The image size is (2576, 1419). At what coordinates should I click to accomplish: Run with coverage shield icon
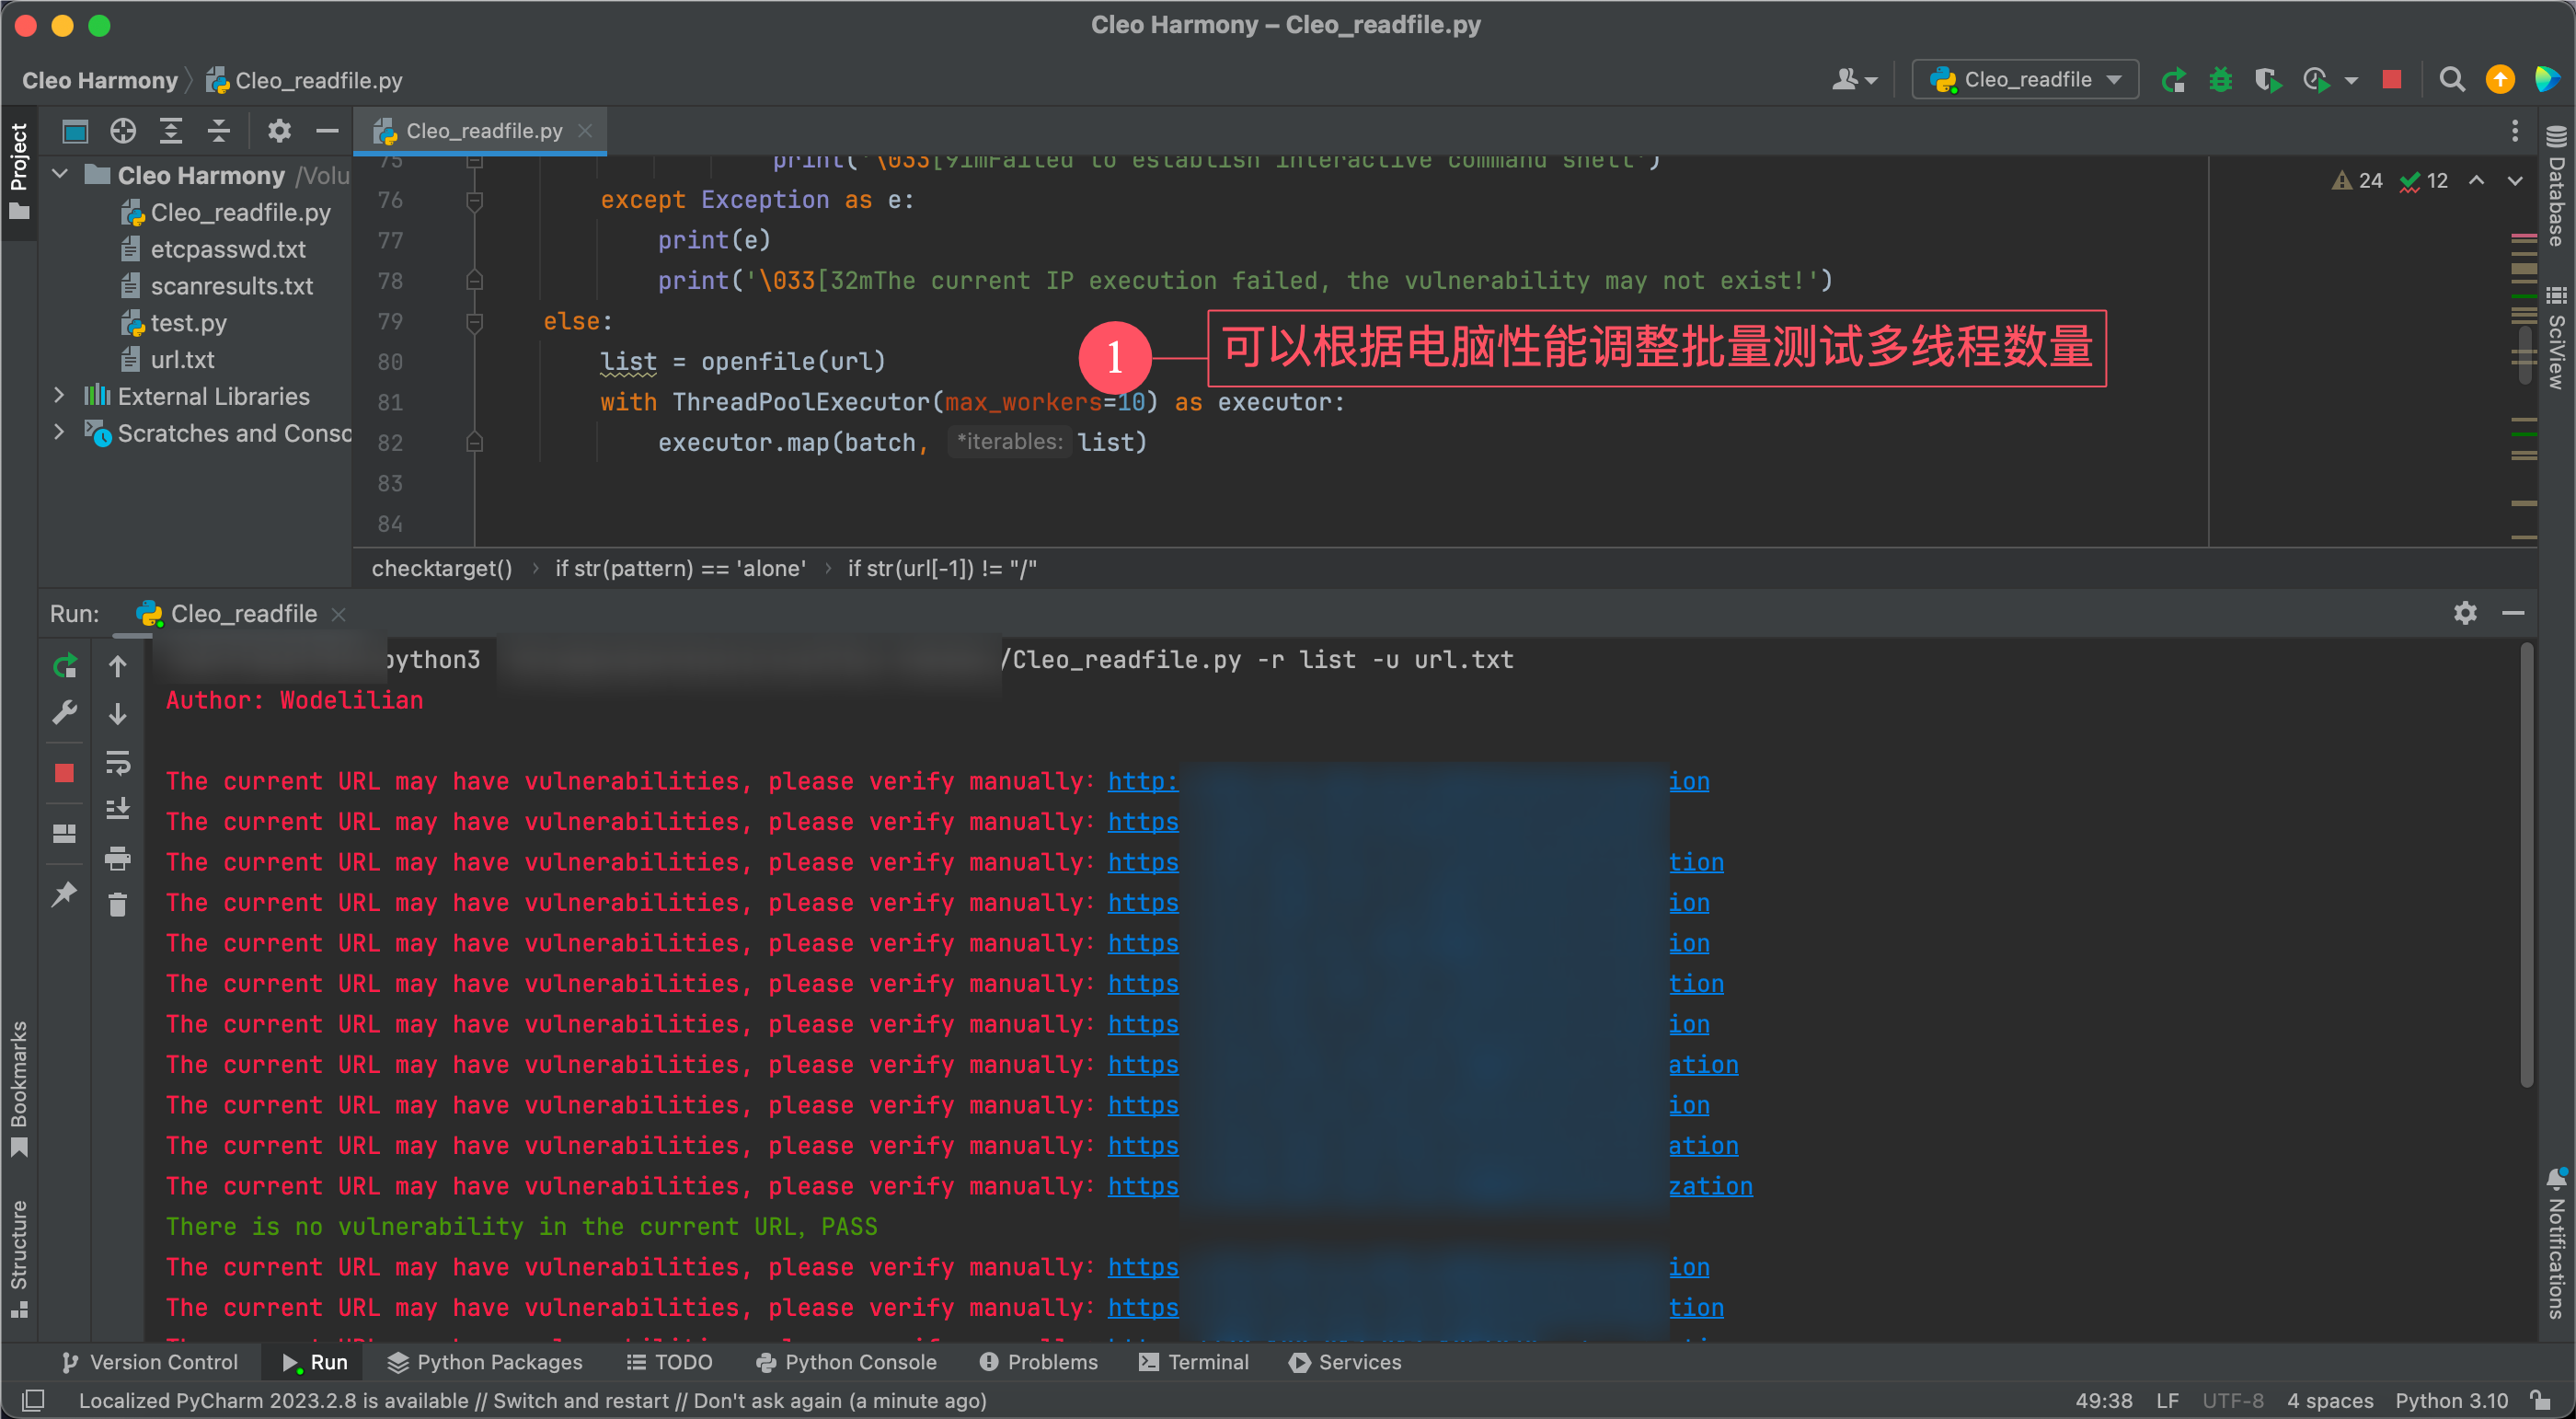[x=2267, y=80]
